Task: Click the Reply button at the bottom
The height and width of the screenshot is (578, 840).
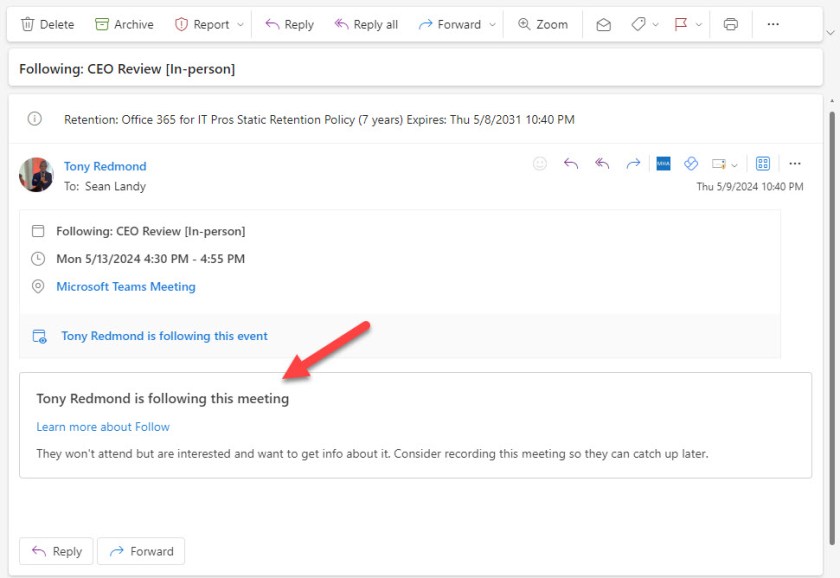Action: (56, 551)
